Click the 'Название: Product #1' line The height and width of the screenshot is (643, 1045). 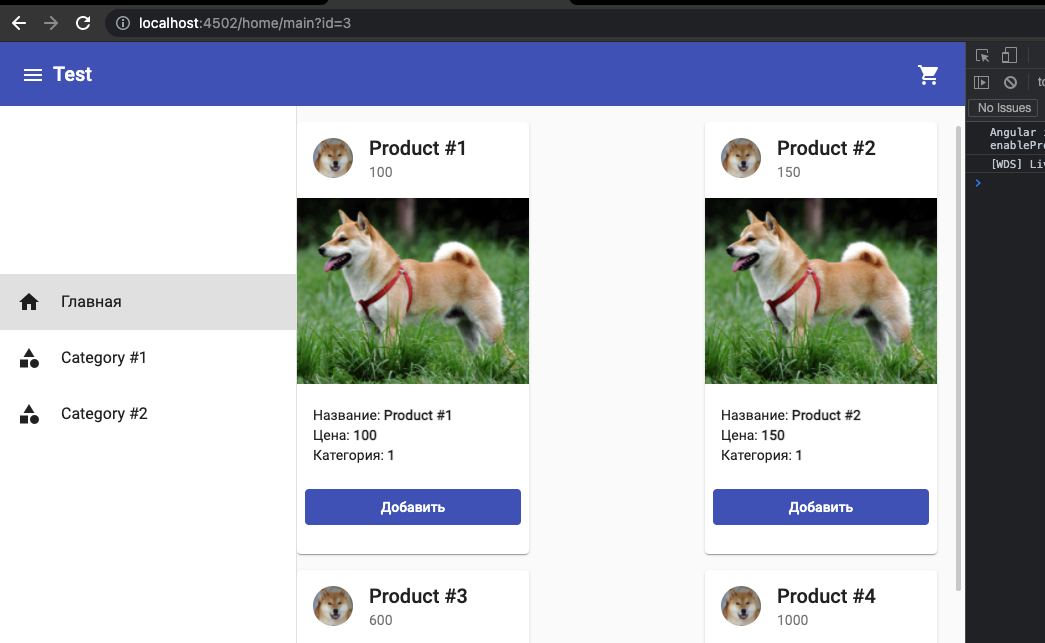click(383, 415)
